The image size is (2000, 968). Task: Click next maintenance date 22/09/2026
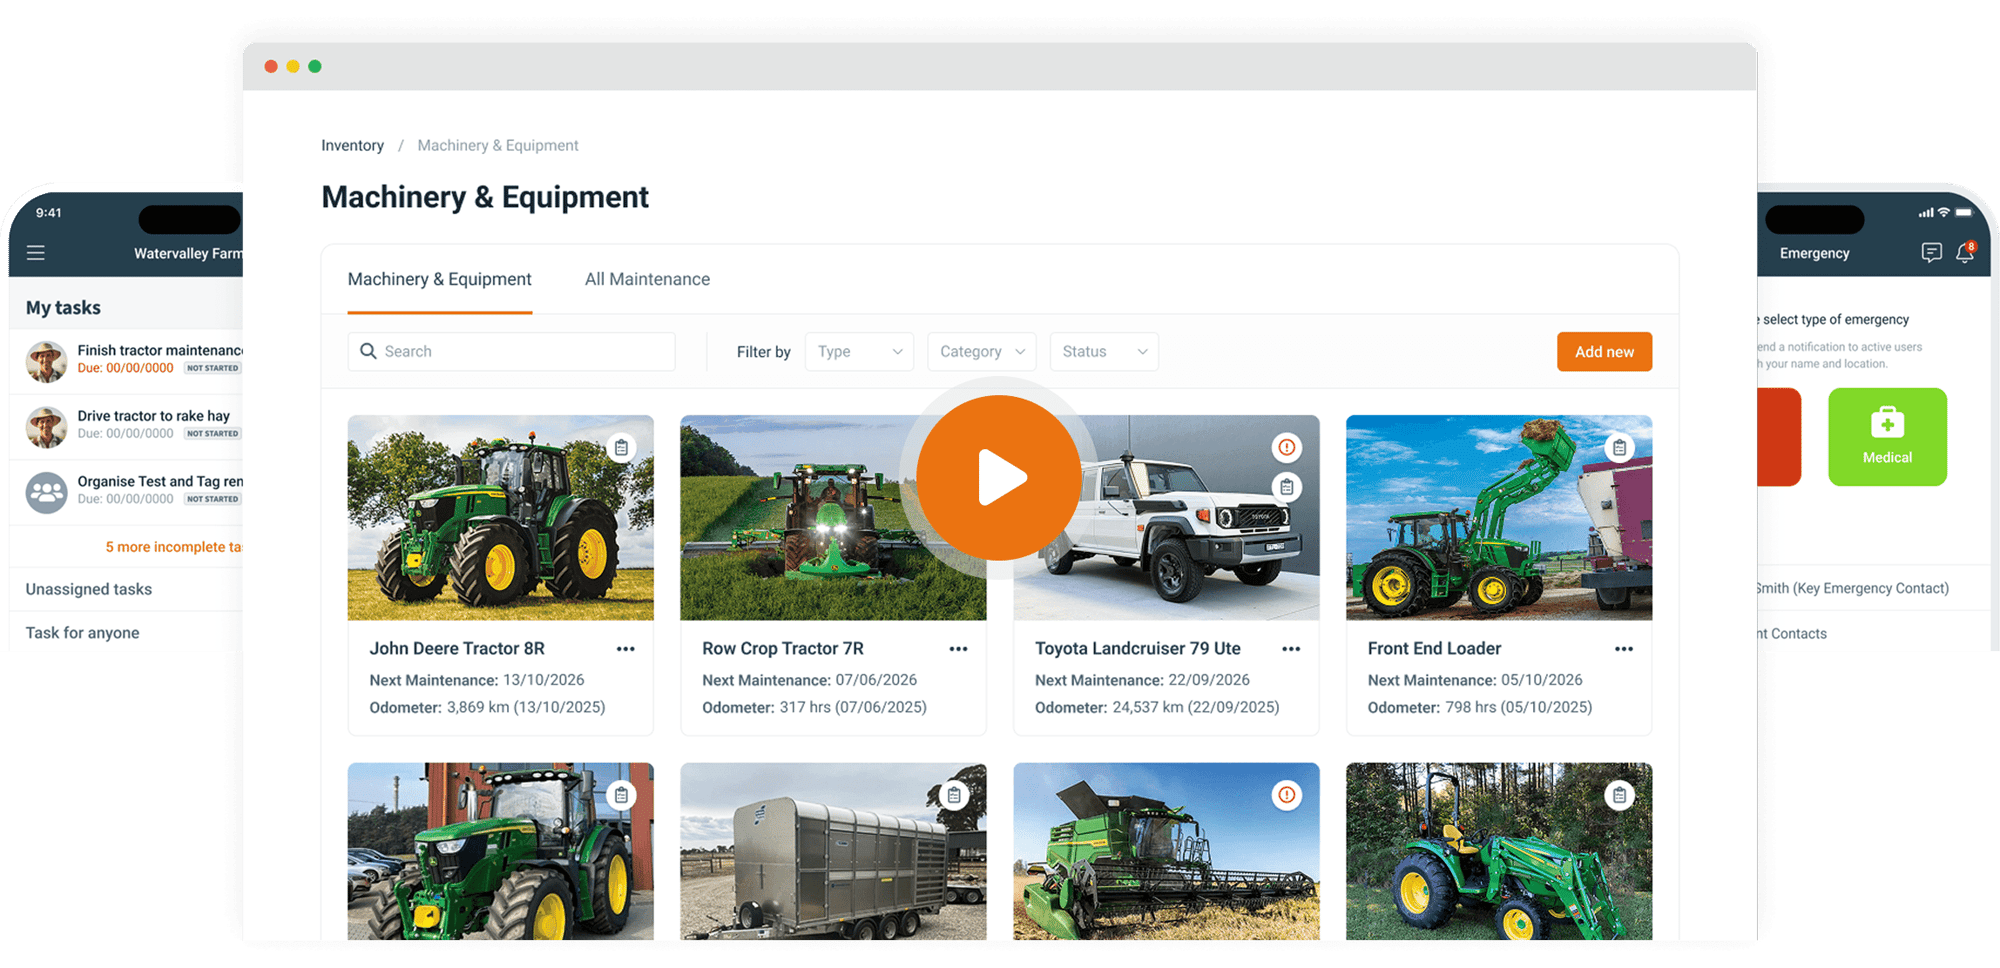coord(1209,680)
